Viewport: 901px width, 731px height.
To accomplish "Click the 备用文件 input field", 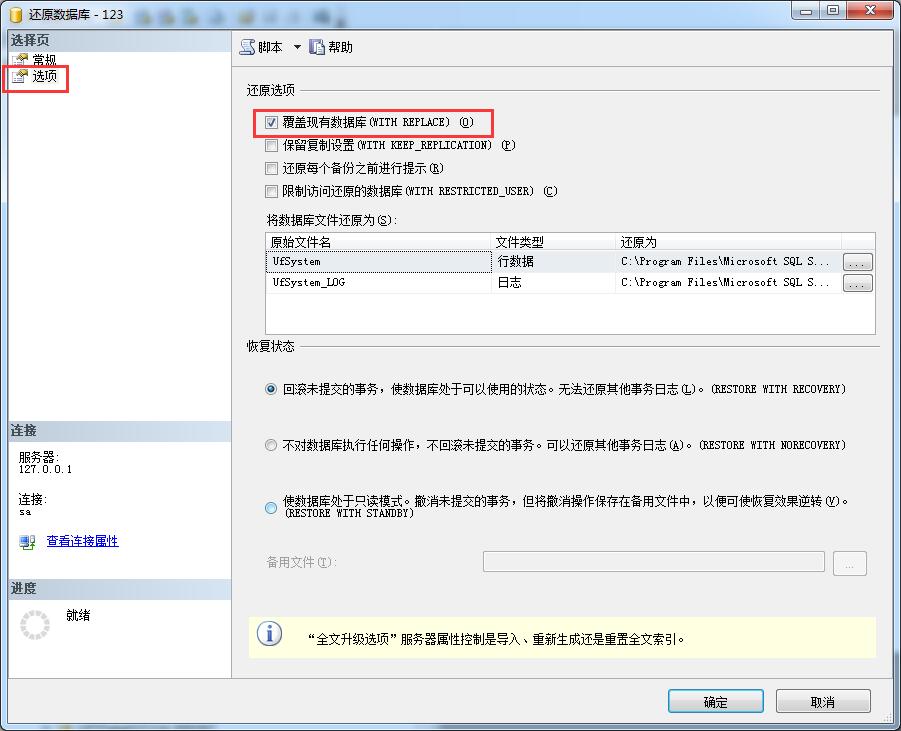I will pyautogui.click(x=654, y=561).
